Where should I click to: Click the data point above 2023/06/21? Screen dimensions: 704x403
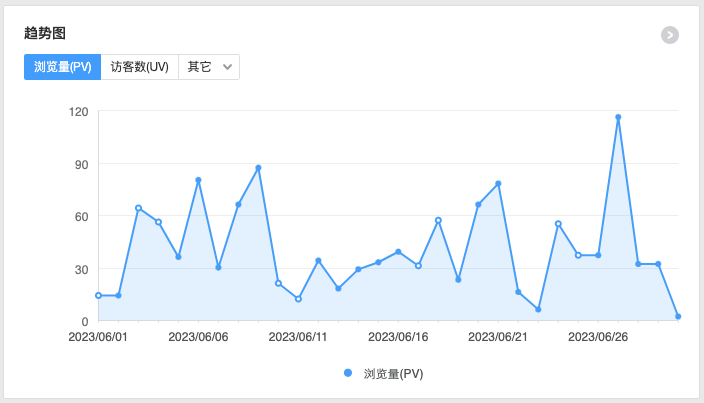tap(498, 184)
